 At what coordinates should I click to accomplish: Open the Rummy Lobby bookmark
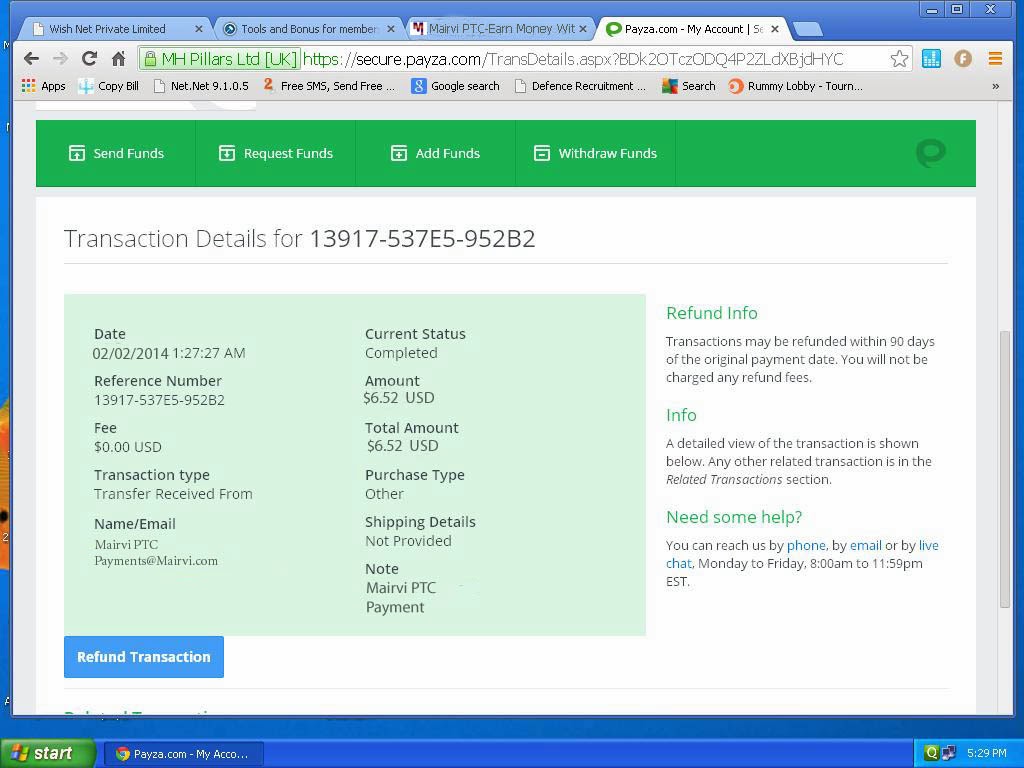[x=795, y=86]
